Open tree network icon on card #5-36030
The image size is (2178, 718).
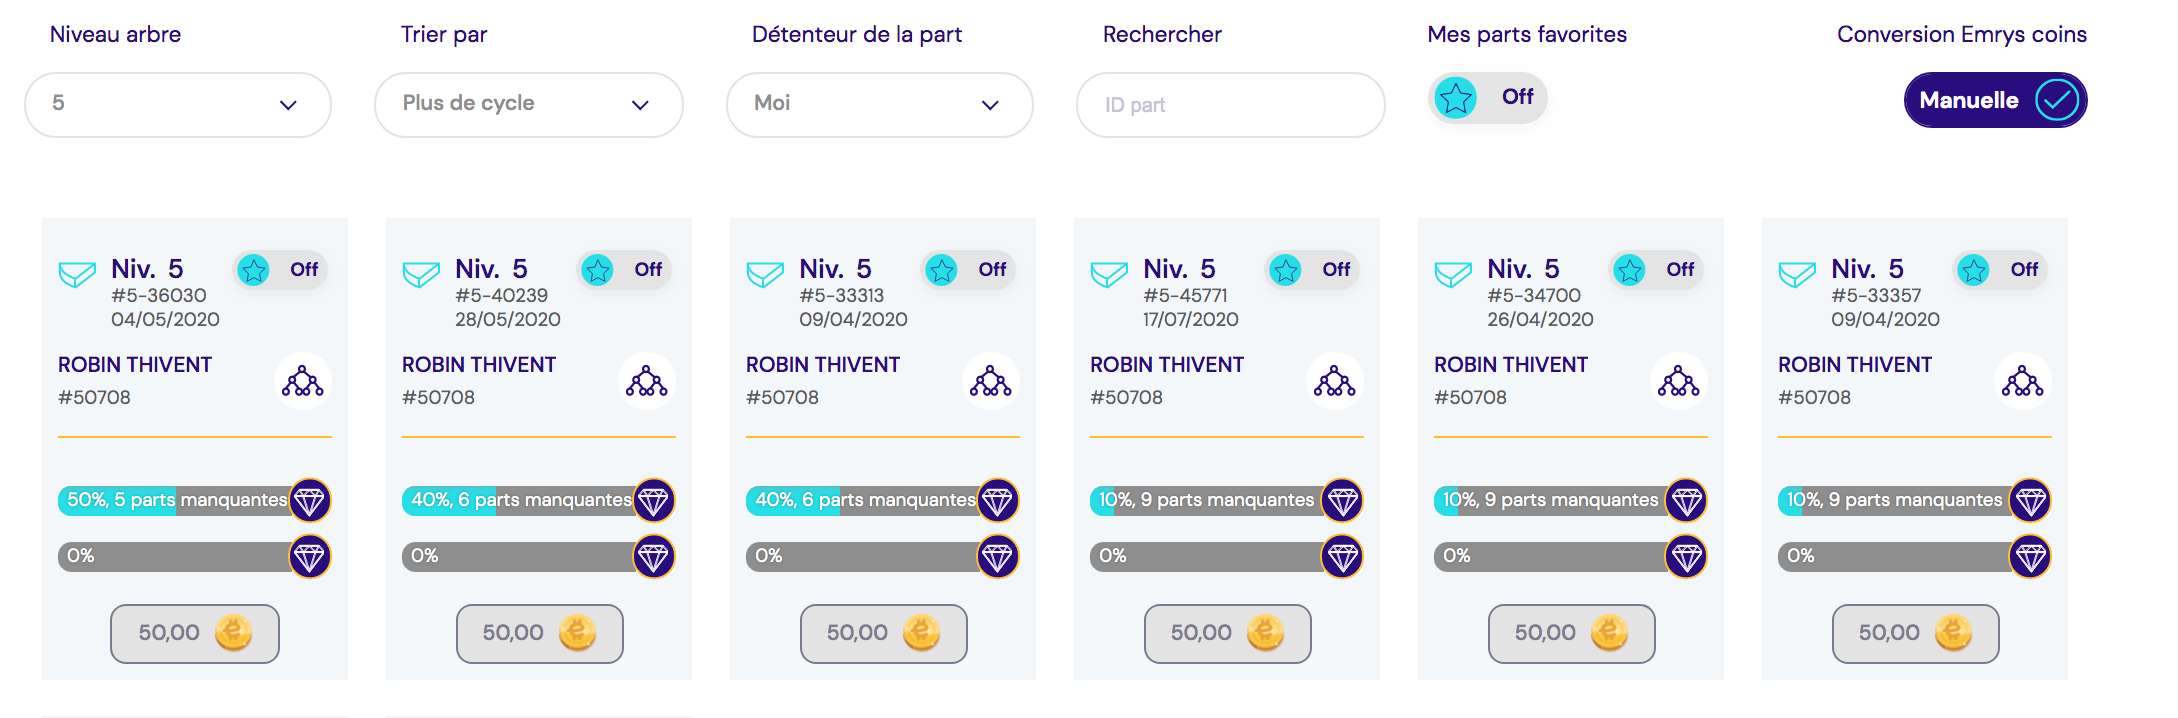pos(303,382)
